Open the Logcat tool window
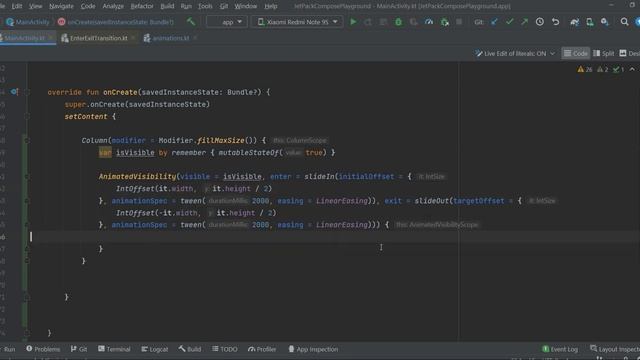This screenshot has width=640, height=360. 154,349
